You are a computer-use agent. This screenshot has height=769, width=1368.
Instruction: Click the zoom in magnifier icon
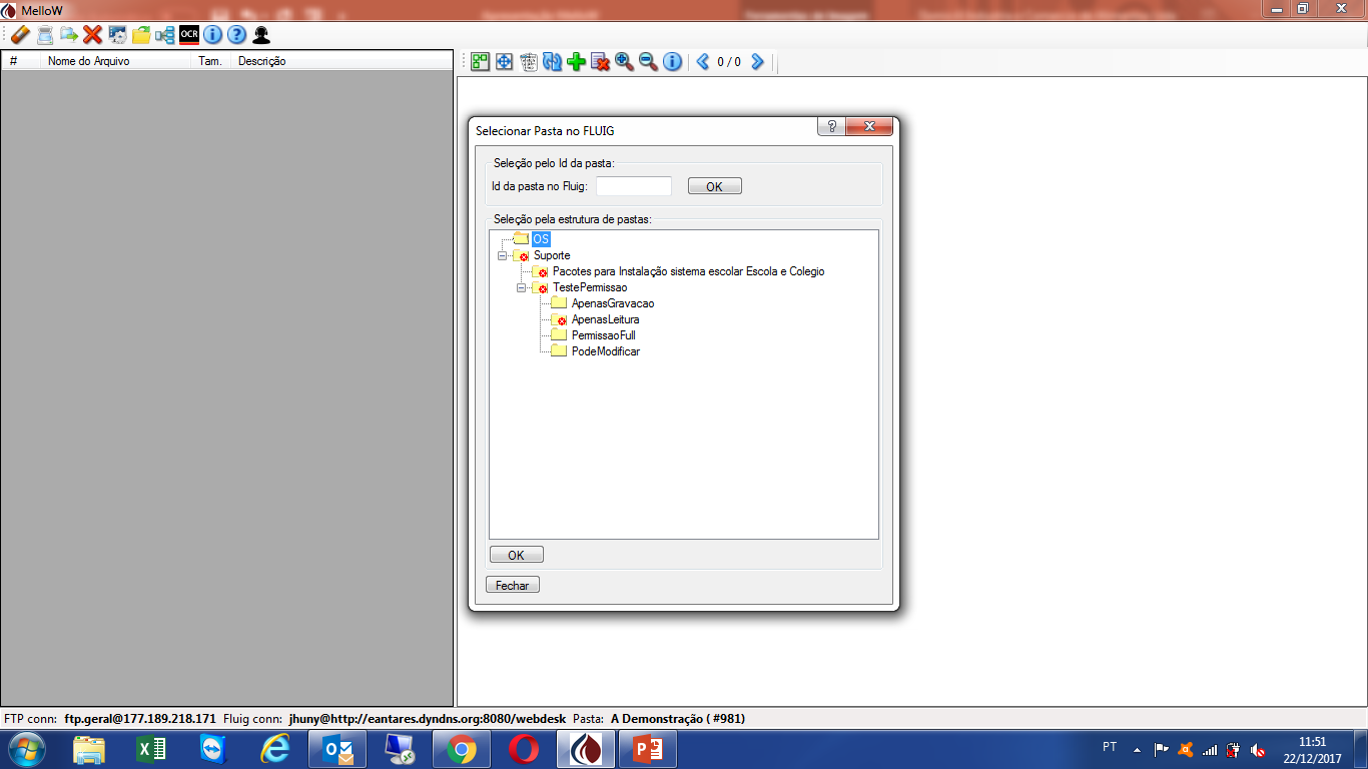point(624,62)
